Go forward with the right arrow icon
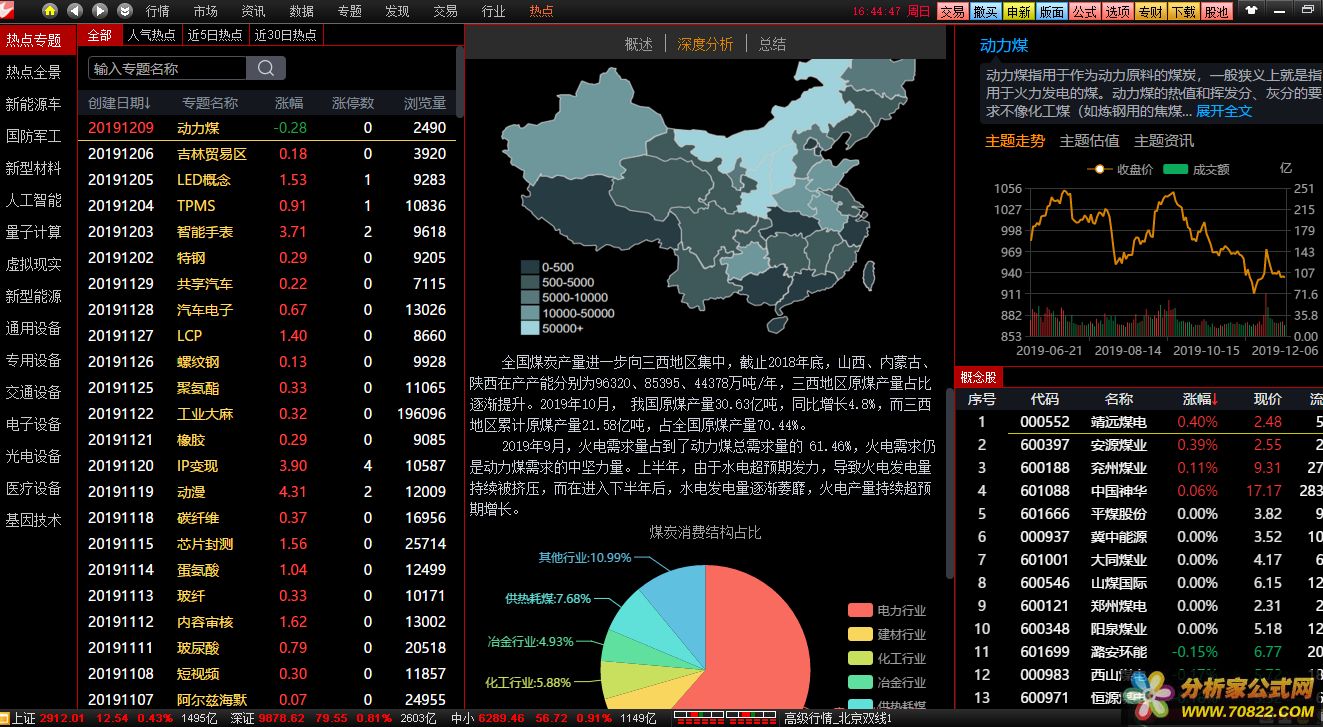Viewport: 1323px width, 727px height. pos(100,10)
